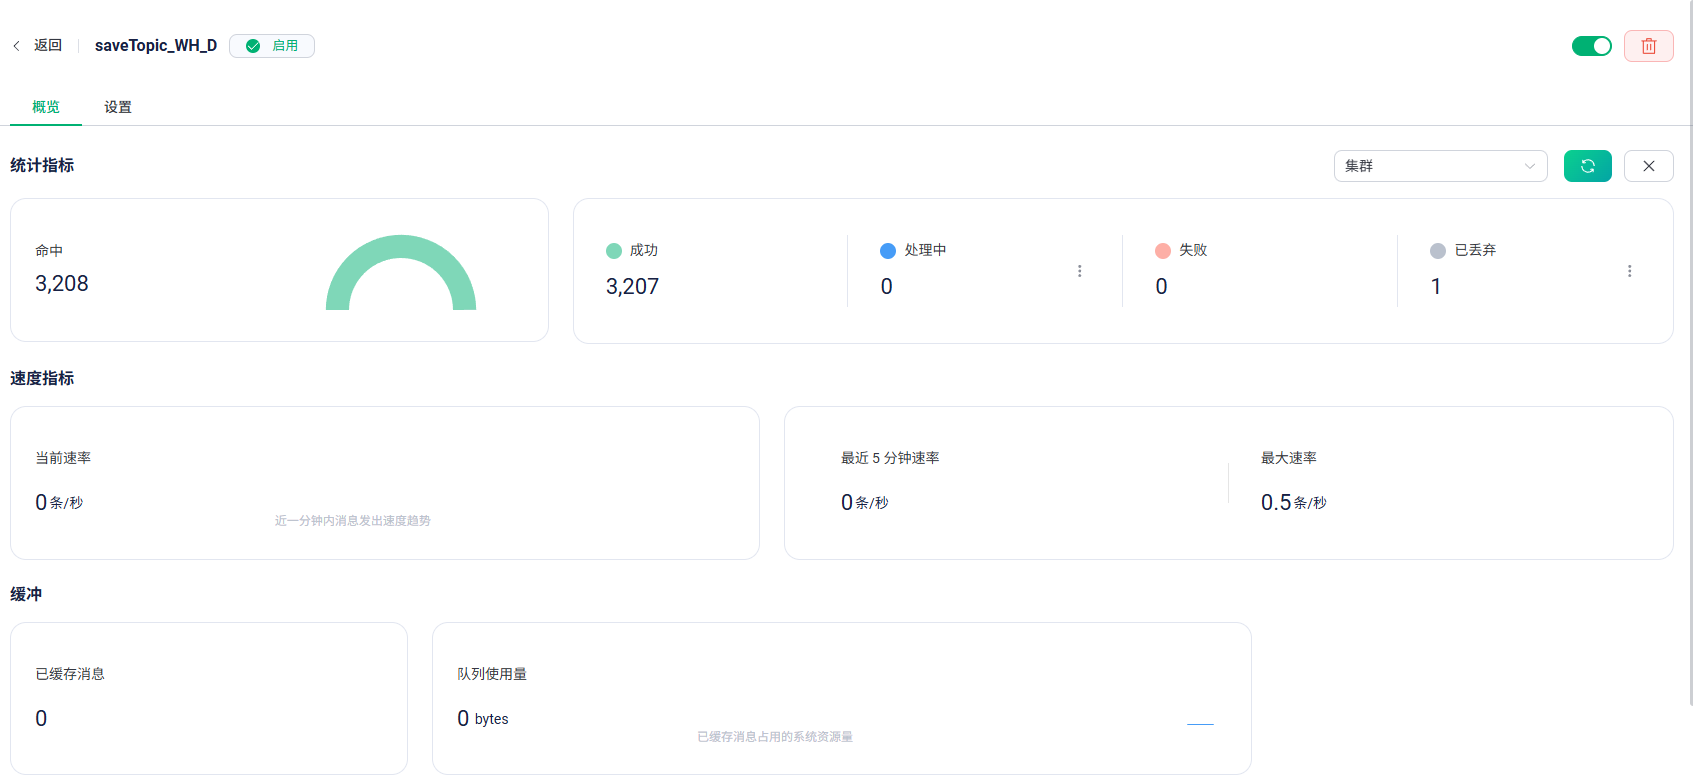Switch to the 设置 tab
Viewport: 1693px width, 775px height.
tap(118, 107)
